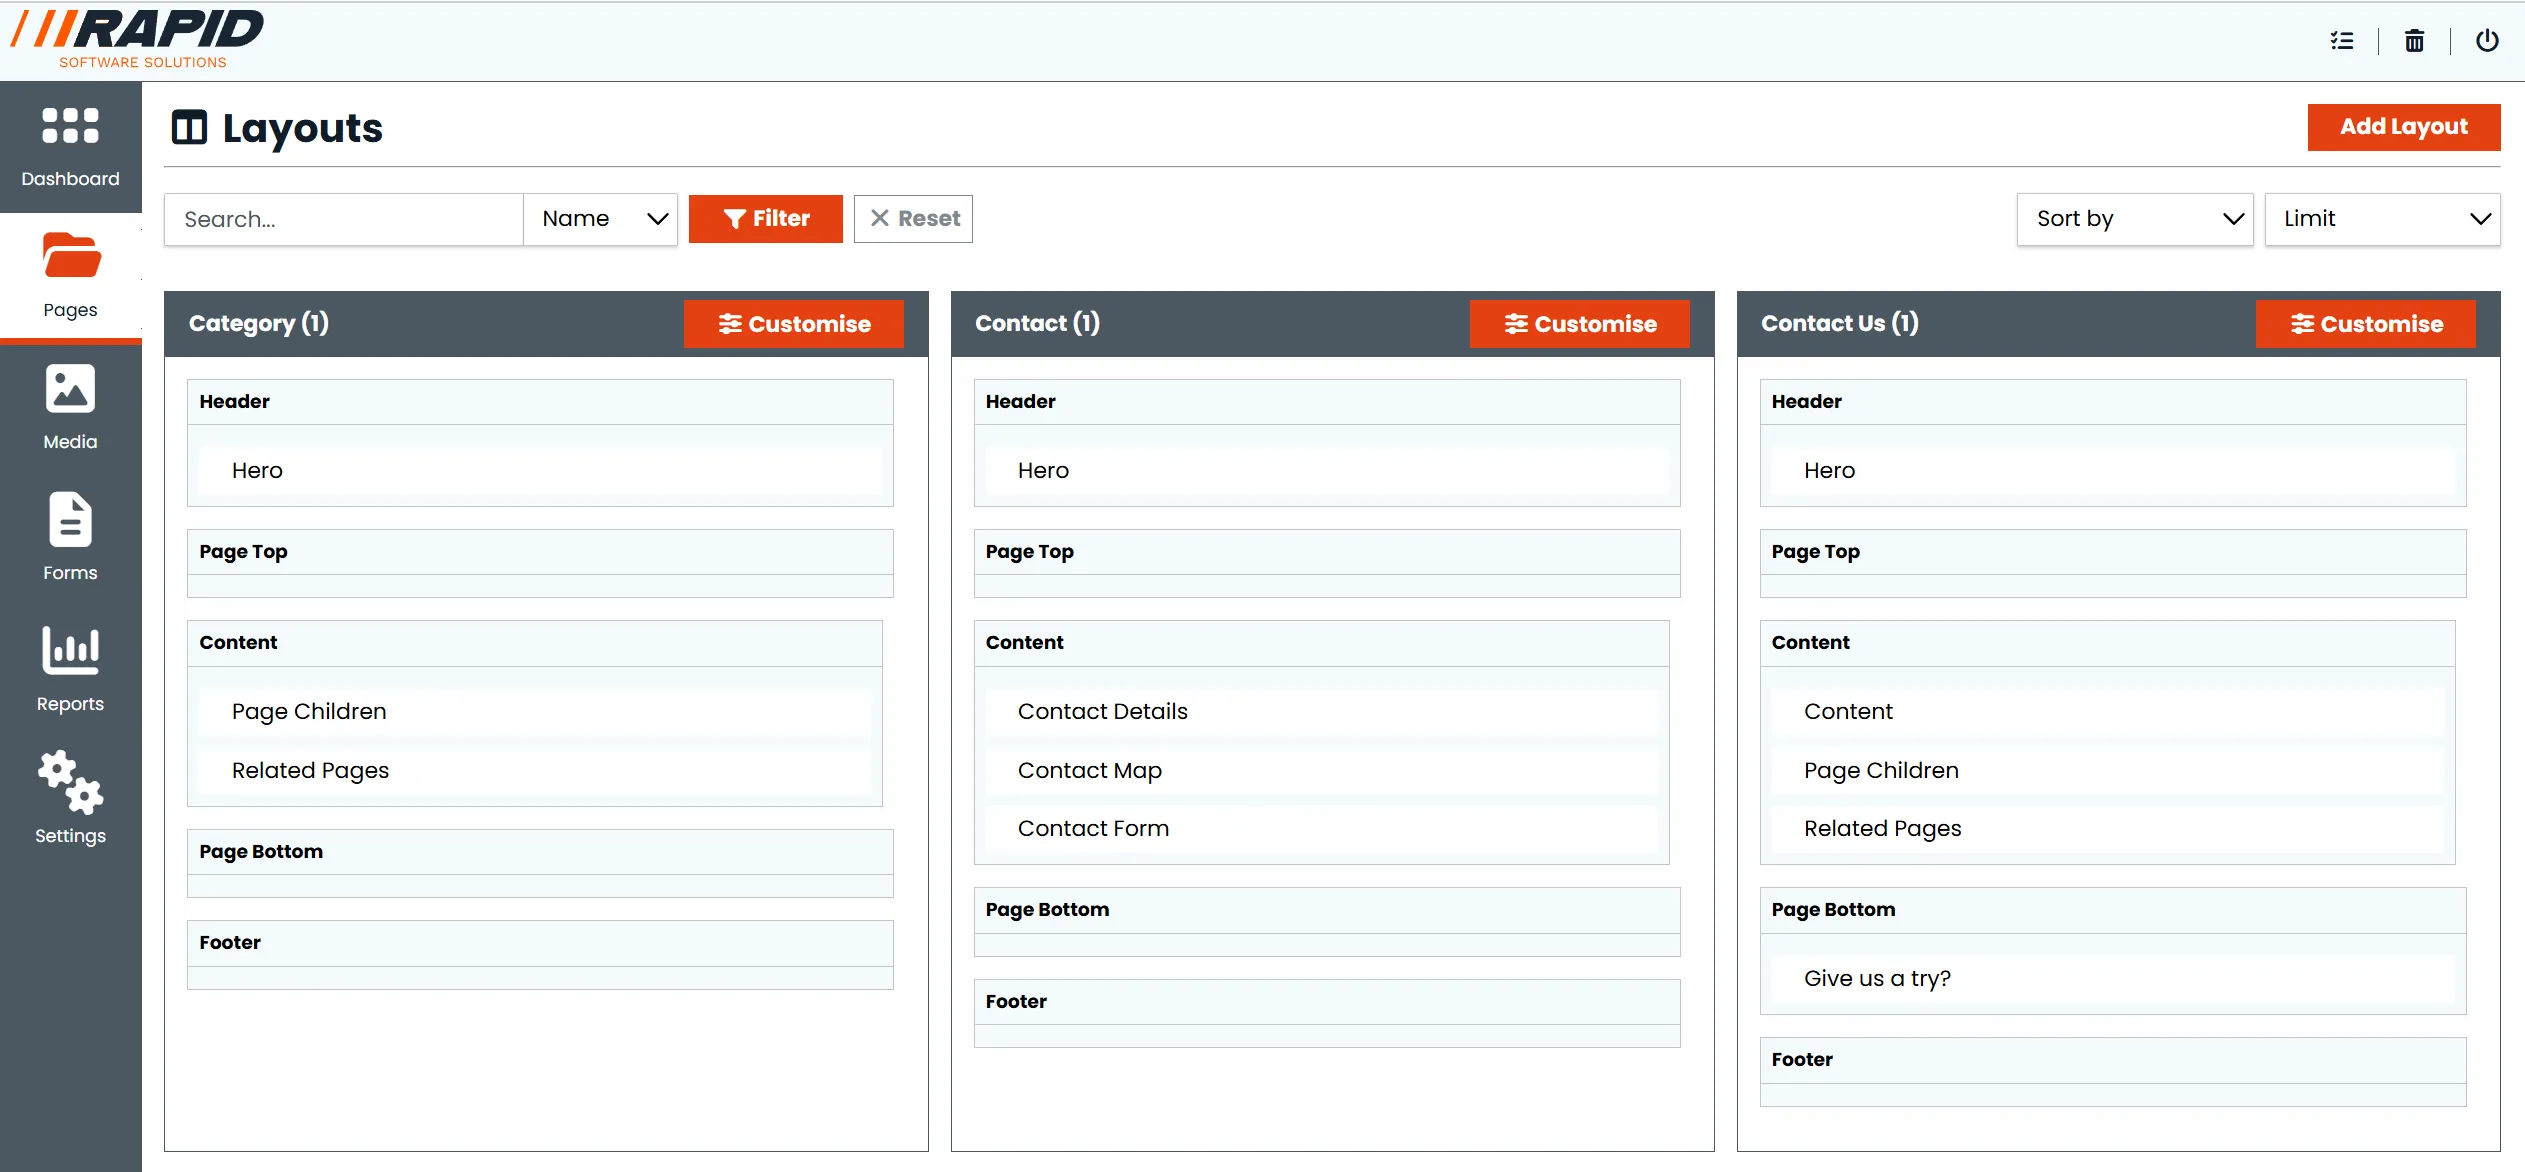Click inside the Search input field
Image resolution: width=2525 pixels, height=1172 pixels.
click(x=343, y=218)
